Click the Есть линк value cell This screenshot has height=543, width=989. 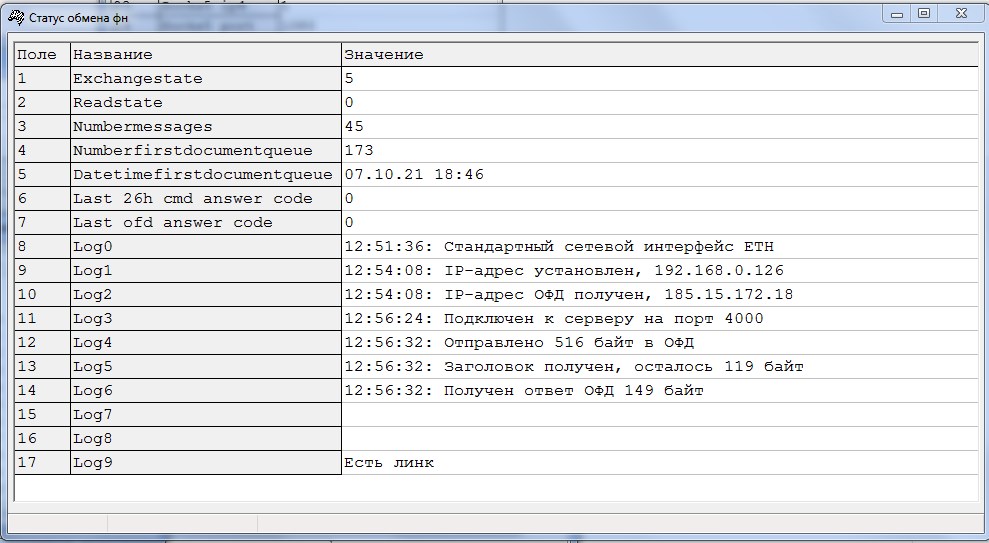(660, 462)
